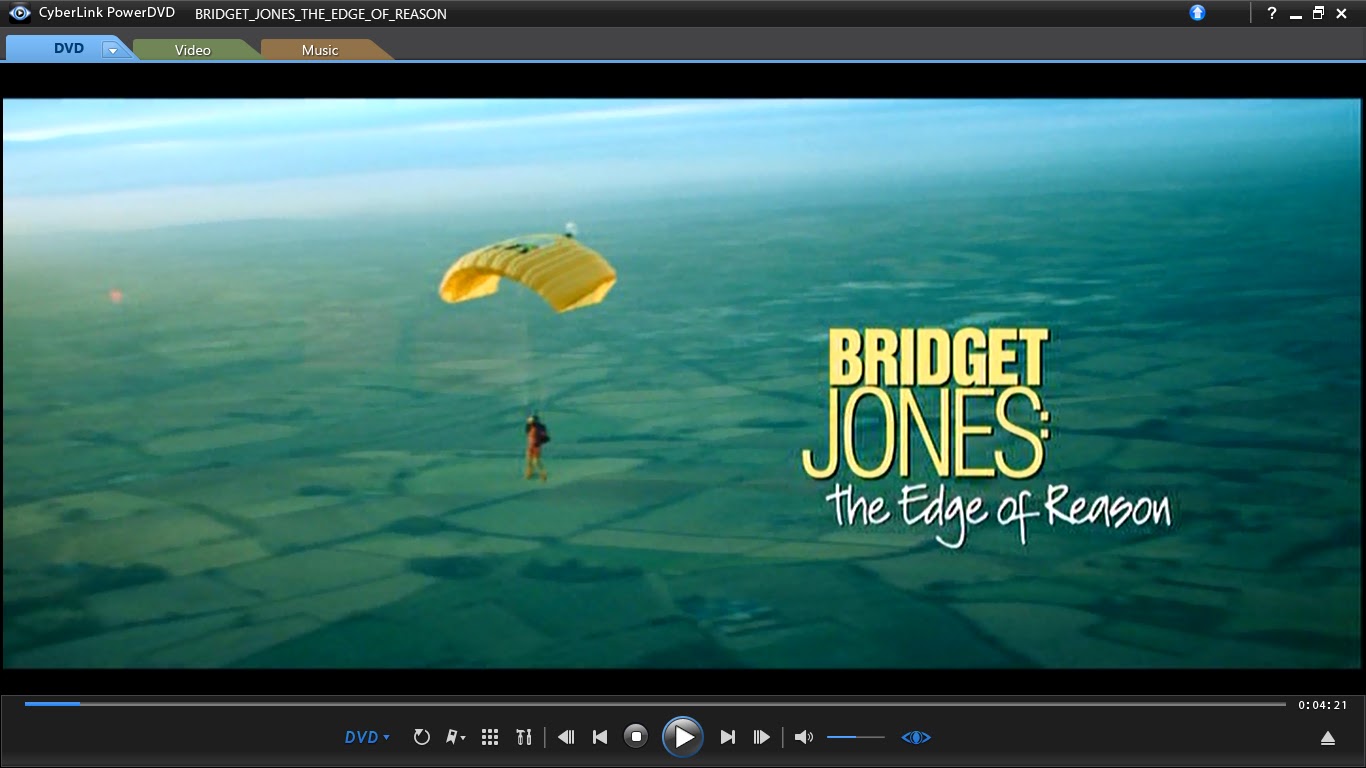Go back to the previous chapter
Viewport: 1366px width, 768px height.
click(x=600, y=737)
